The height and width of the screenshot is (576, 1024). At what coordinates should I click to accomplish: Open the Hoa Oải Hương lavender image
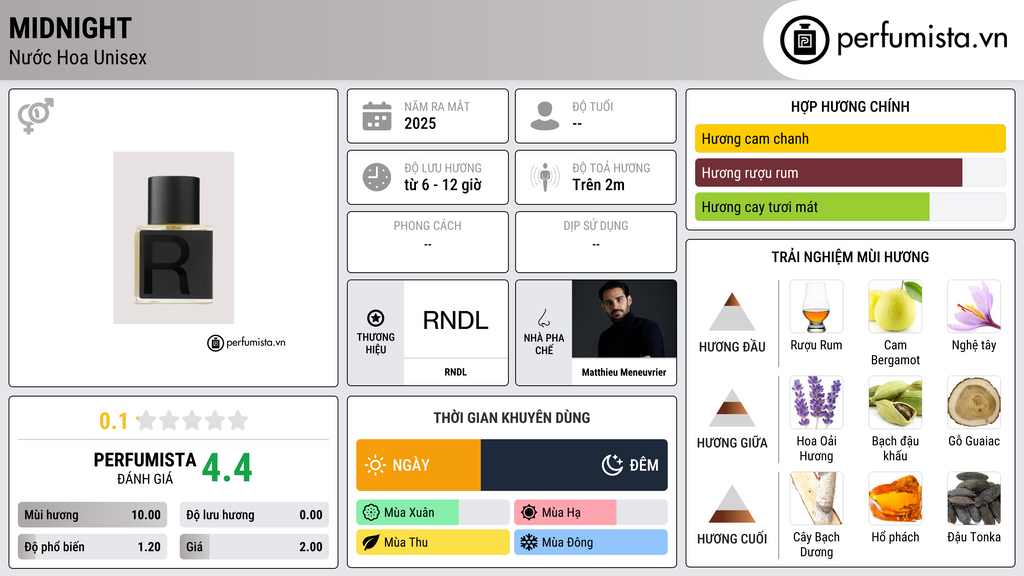pos(816,402)
